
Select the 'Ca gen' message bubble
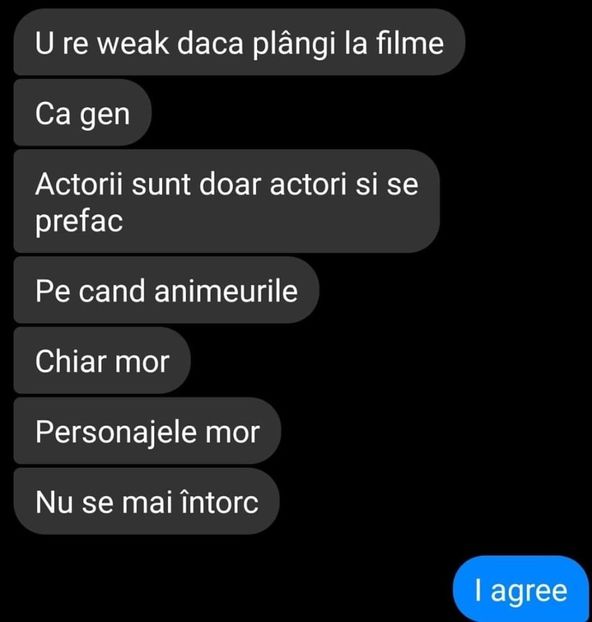point(83,113)
